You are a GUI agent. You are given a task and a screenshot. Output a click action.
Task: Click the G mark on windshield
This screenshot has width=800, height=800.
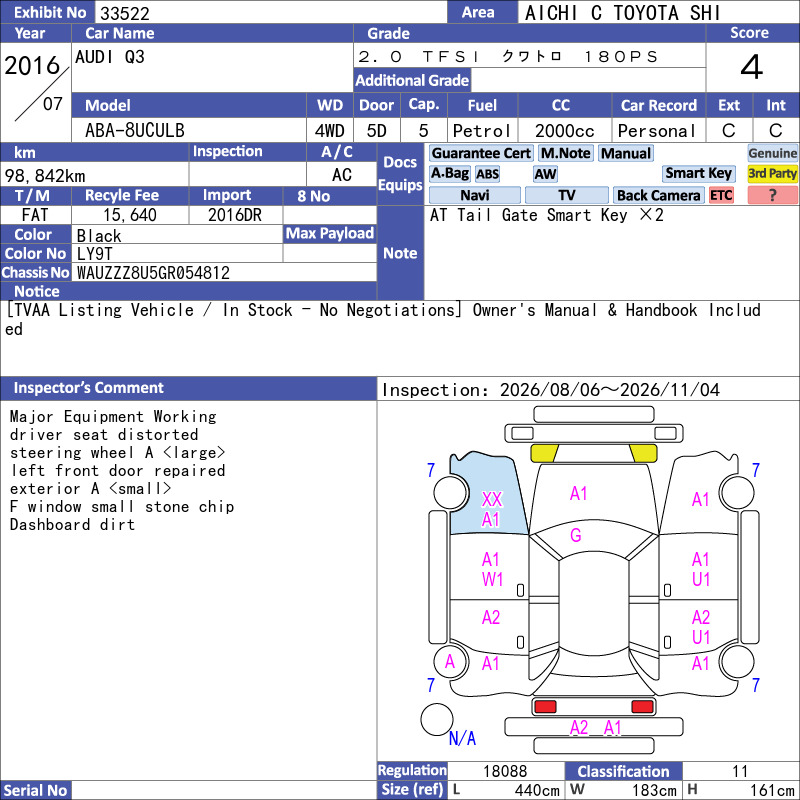pyautogui.click(x=576, y=535)
